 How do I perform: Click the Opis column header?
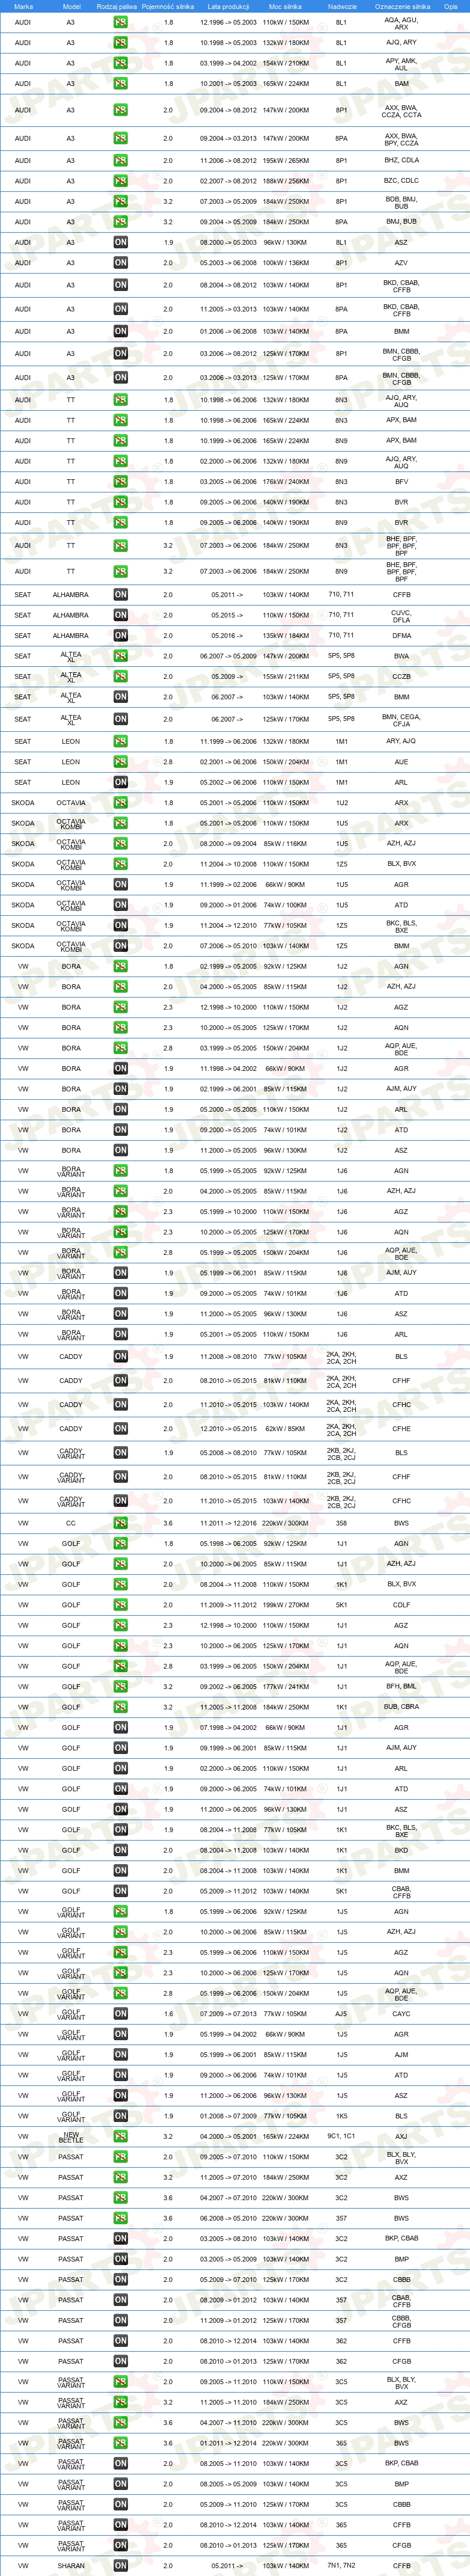click(x=451, y=6)
